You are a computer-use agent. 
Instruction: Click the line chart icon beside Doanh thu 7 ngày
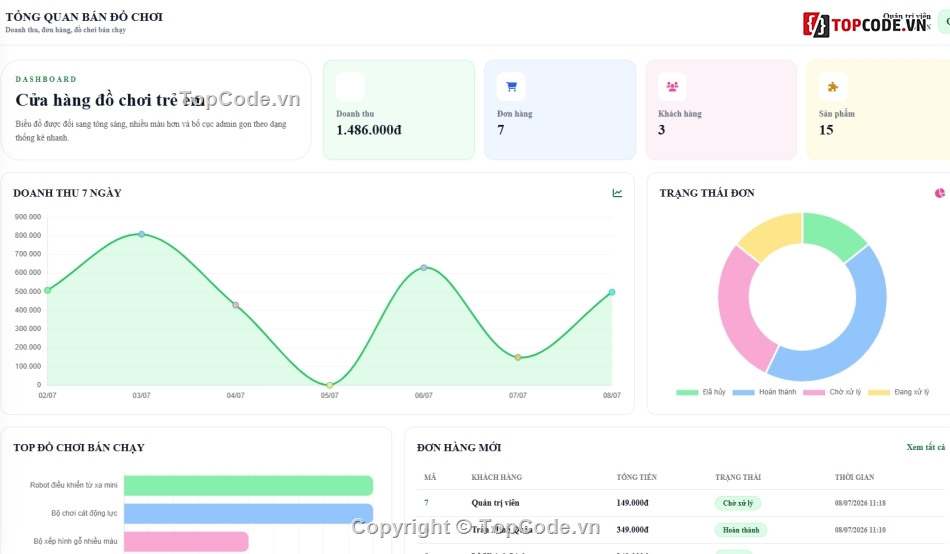[617, 193]
